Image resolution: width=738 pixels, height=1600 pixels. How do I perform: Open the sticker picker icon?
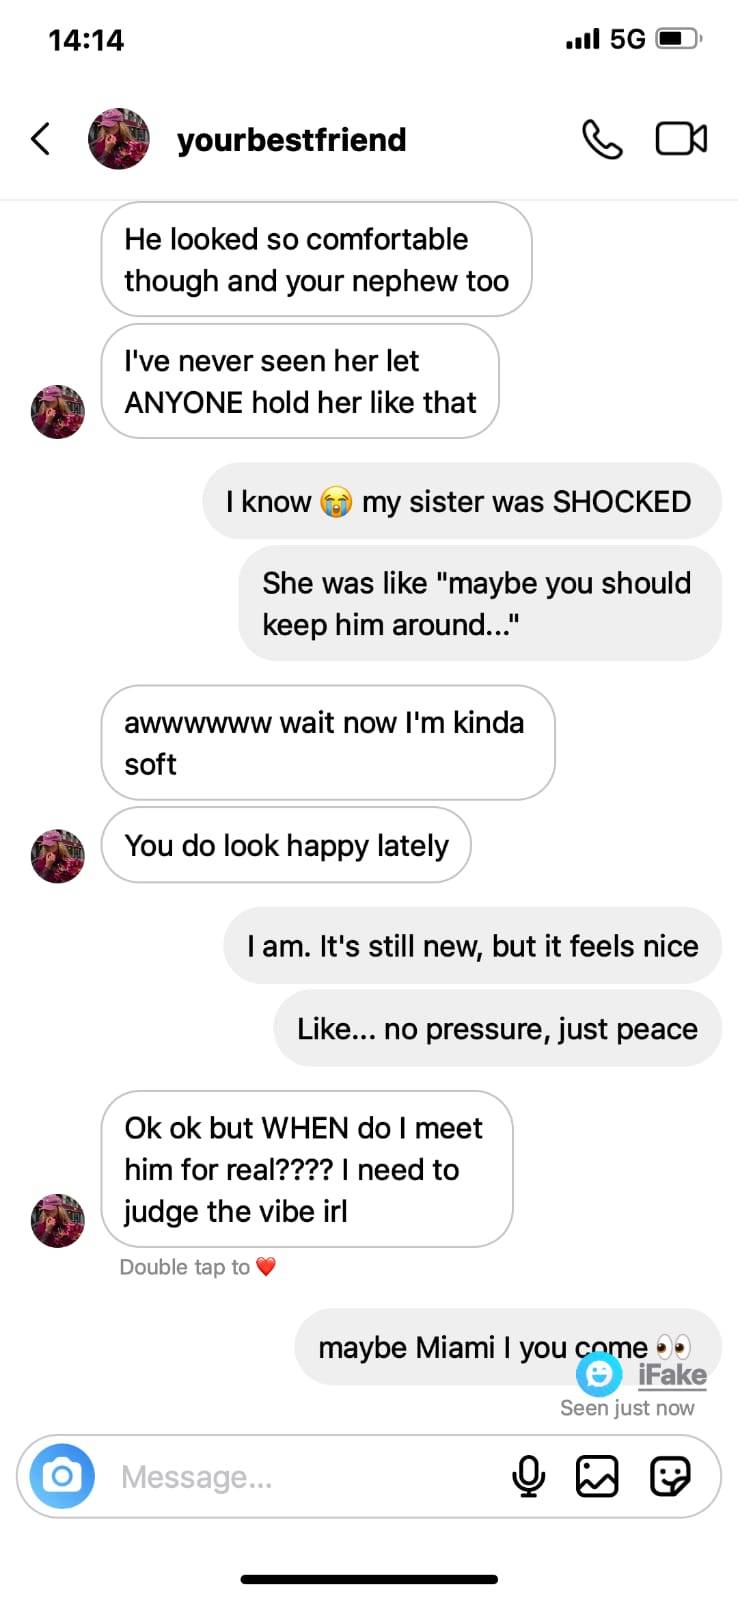(669, 1476)
